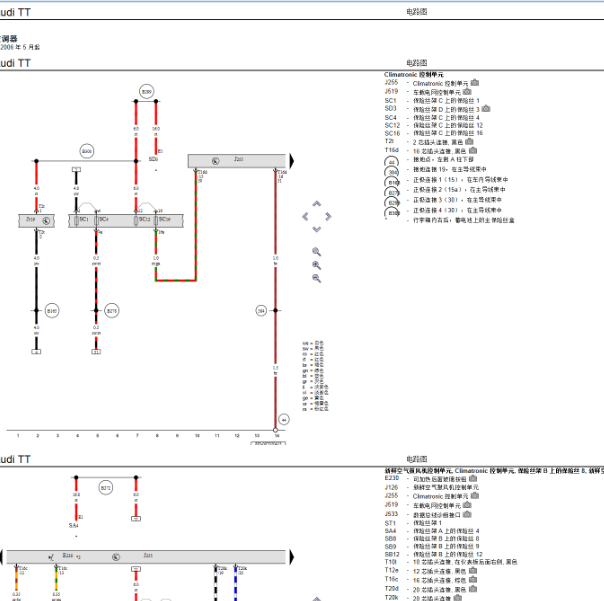
Task: Click the legend row ST1 fuse holder 1
Action: tap(413, 523)
